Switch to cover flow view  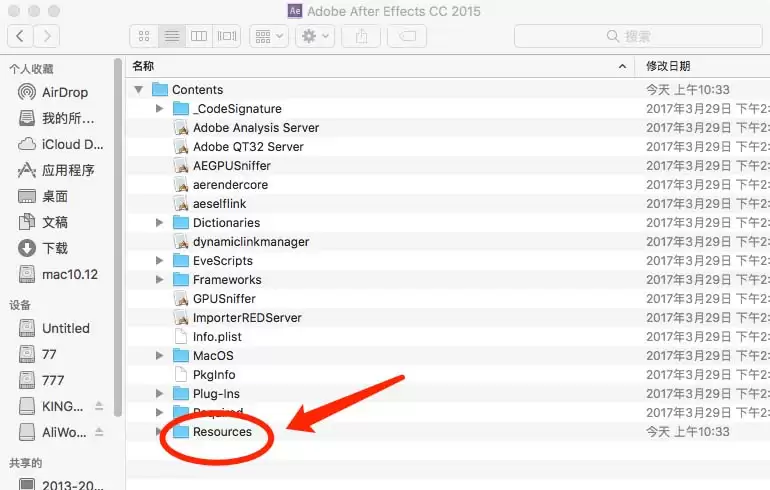(227, 36)
